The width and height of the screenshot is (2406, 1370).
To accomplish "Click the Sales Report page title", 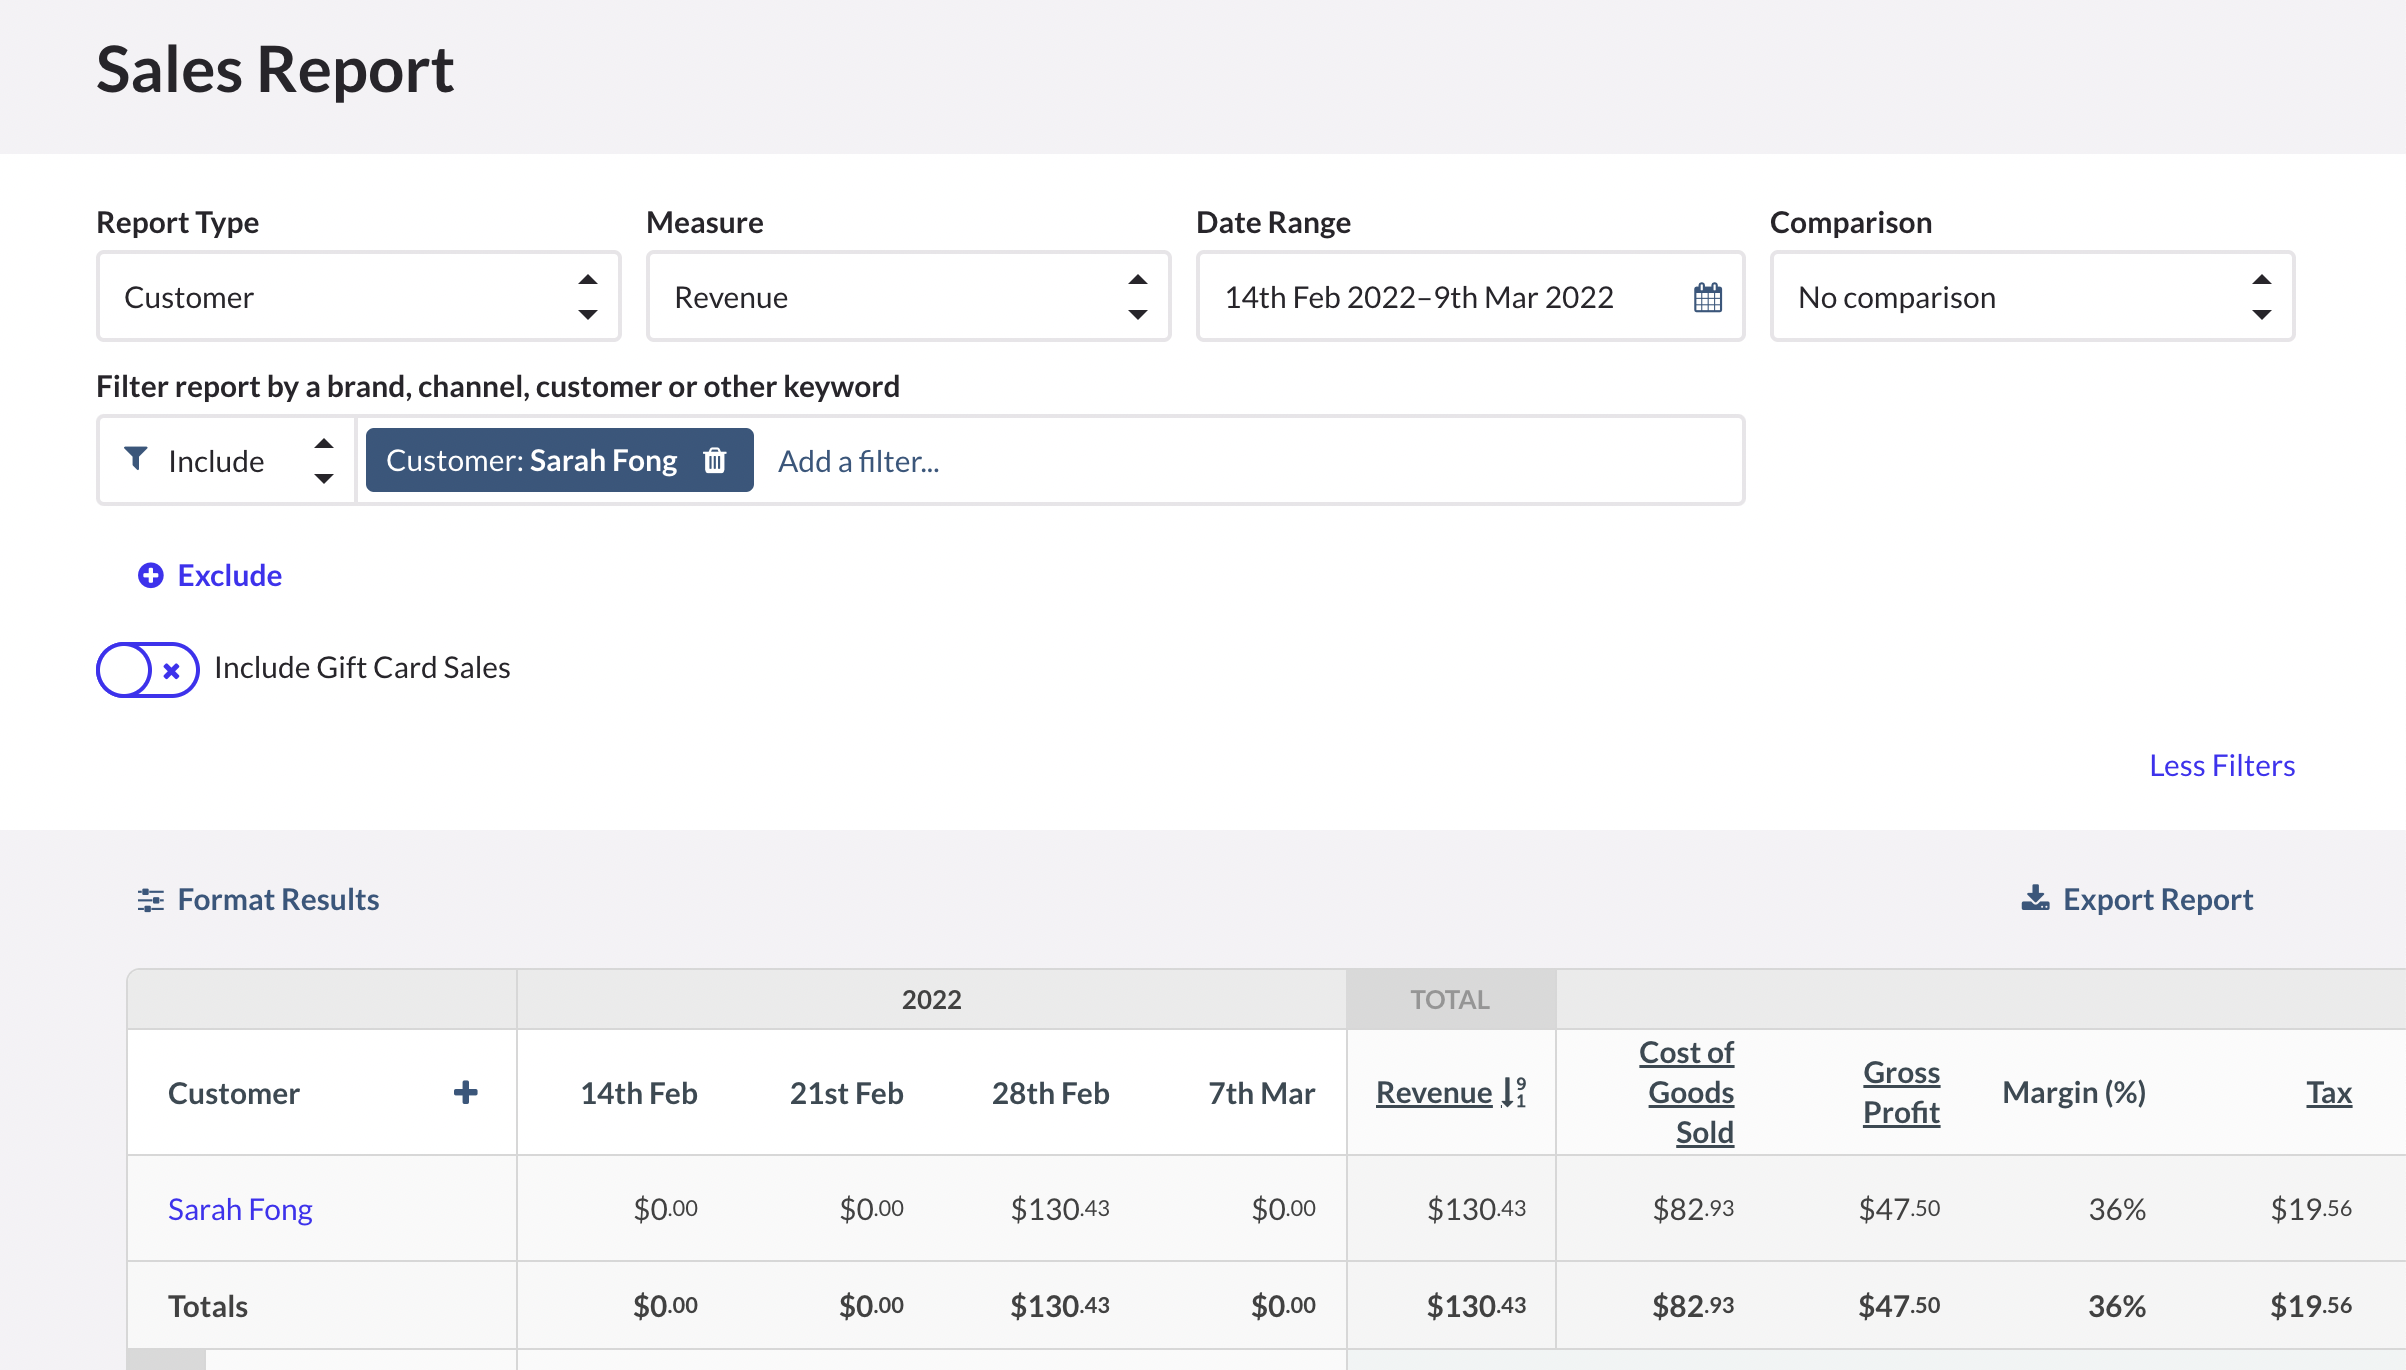I will coord(275,70).
